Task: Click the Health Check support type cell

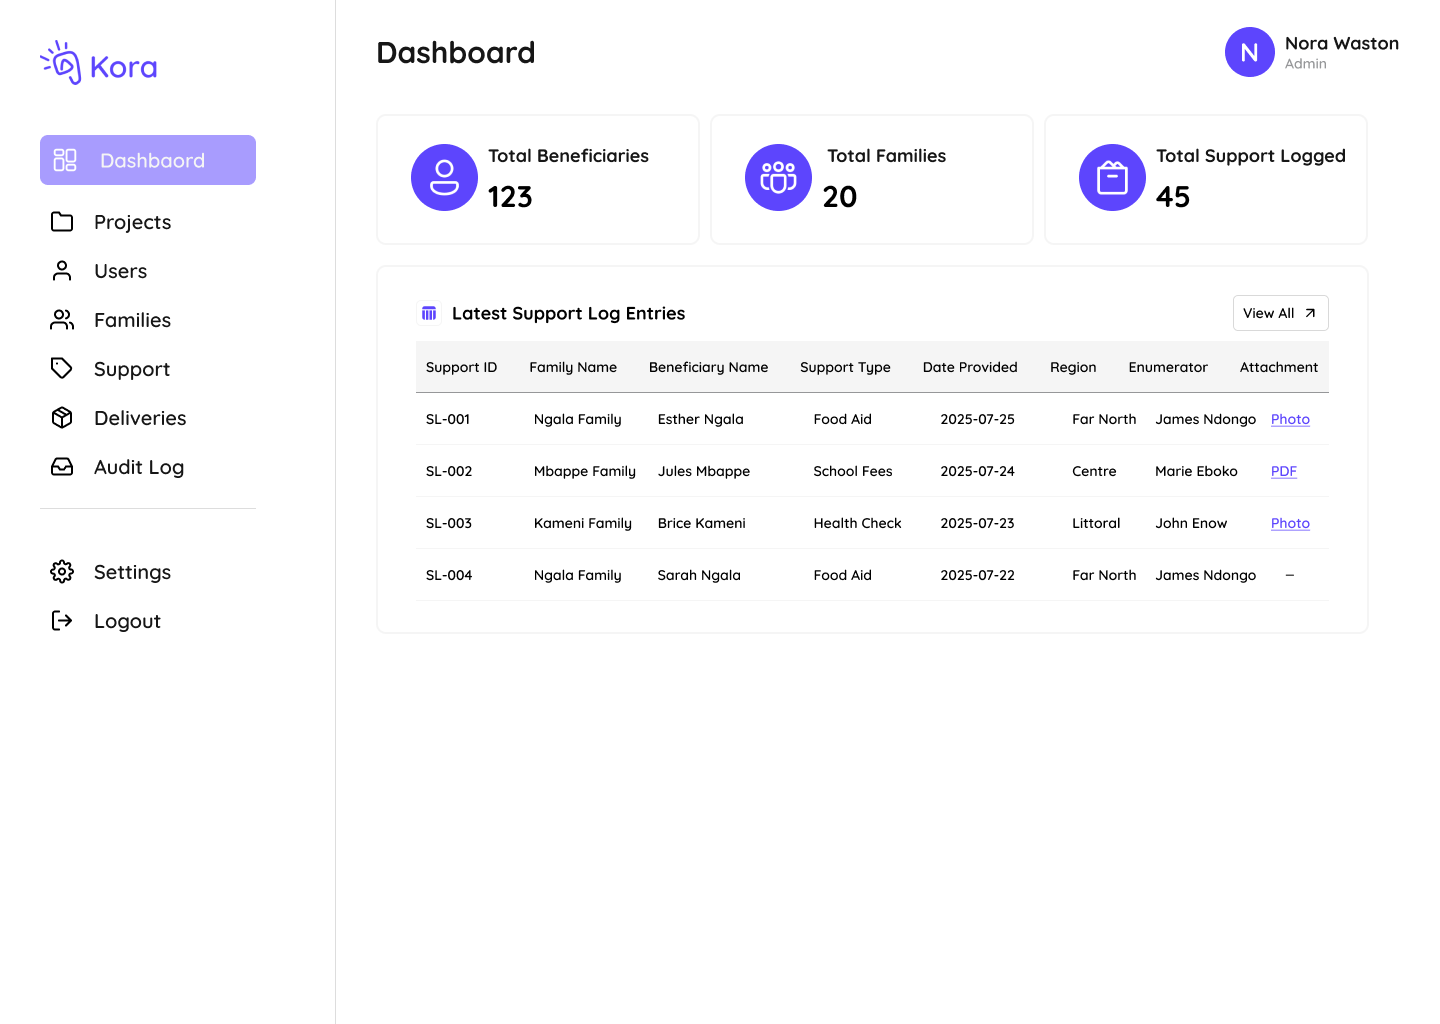Action: pyautogui.click(x=857, y=523)
